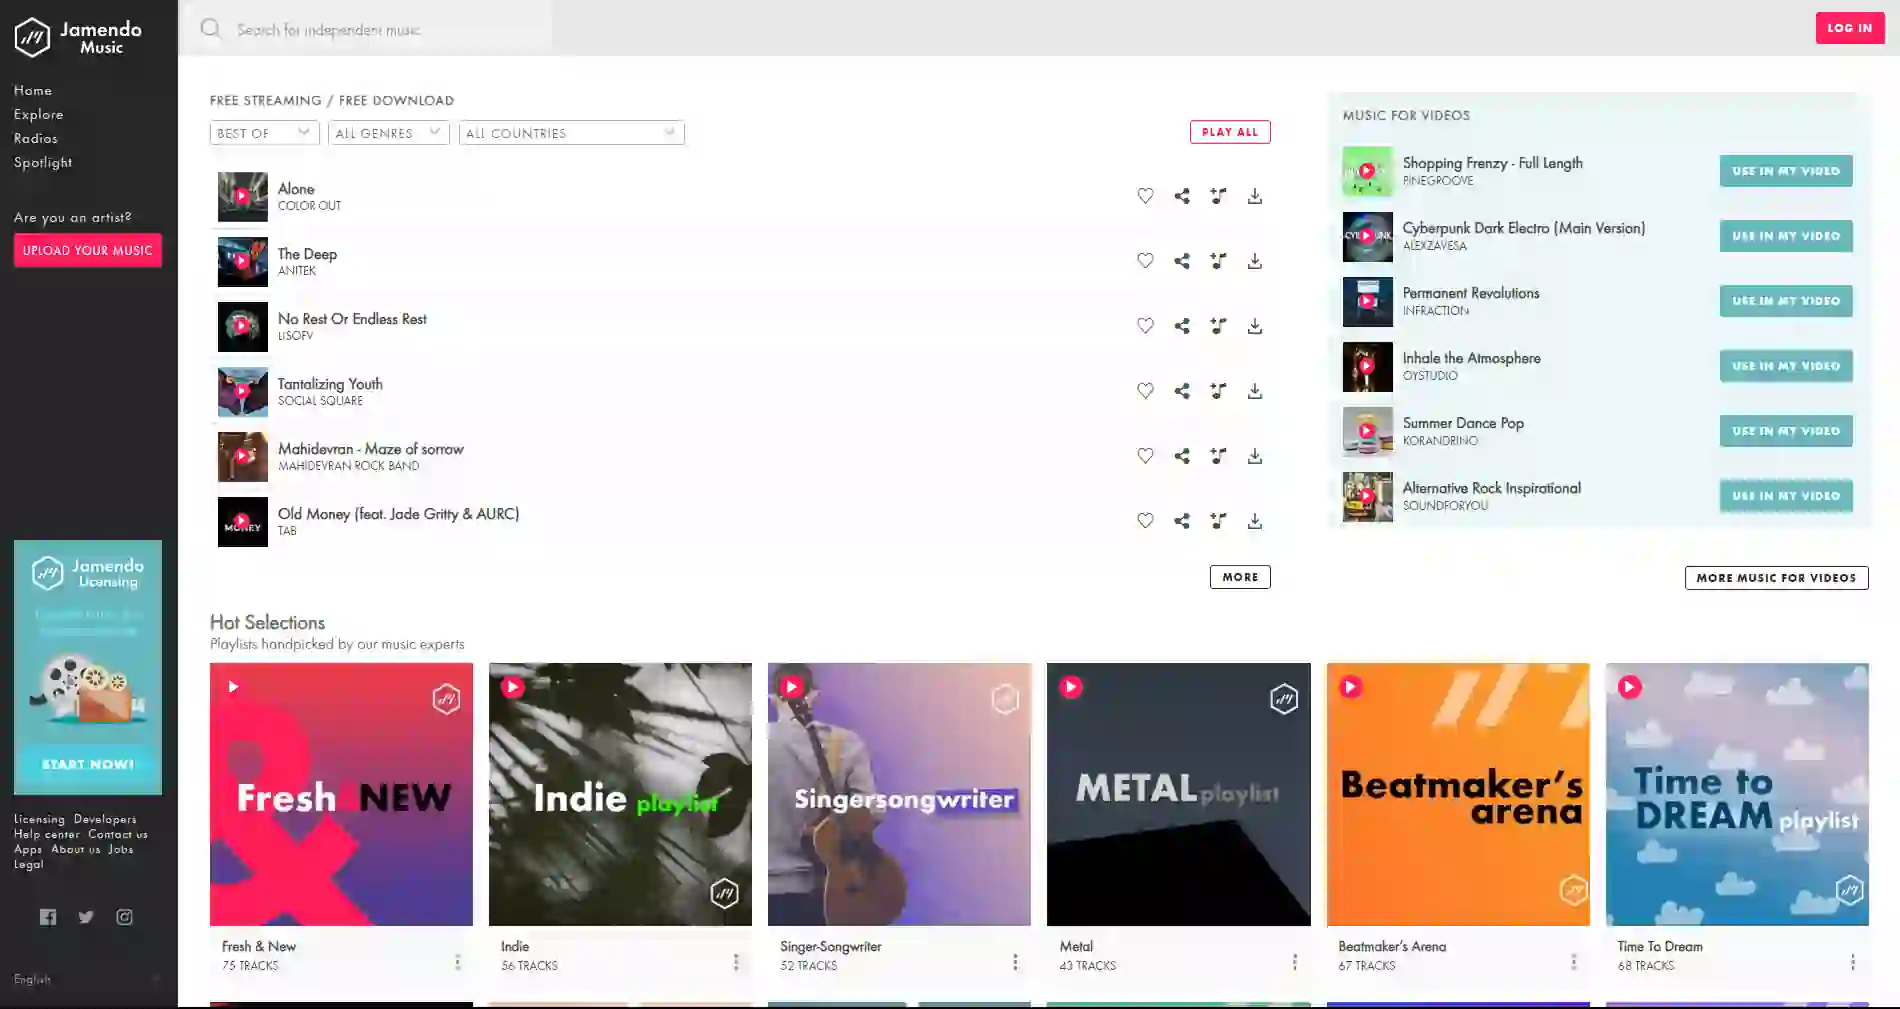Play Inhale the Atmosphere thumbnail
Screen dimensions: 1900x1009
click(x=1367, y=366)
